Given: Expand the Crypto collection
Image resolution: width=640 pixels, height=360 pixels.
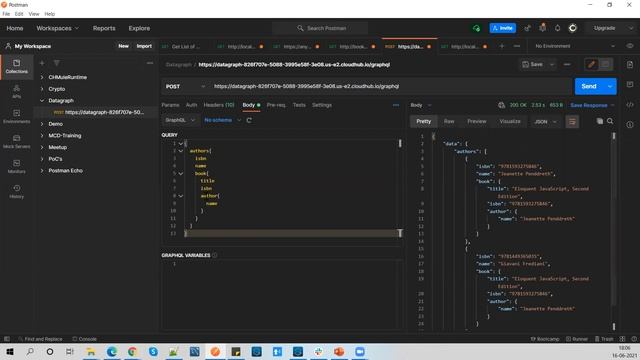Looking at the screenshot, I should coord(42,89).
